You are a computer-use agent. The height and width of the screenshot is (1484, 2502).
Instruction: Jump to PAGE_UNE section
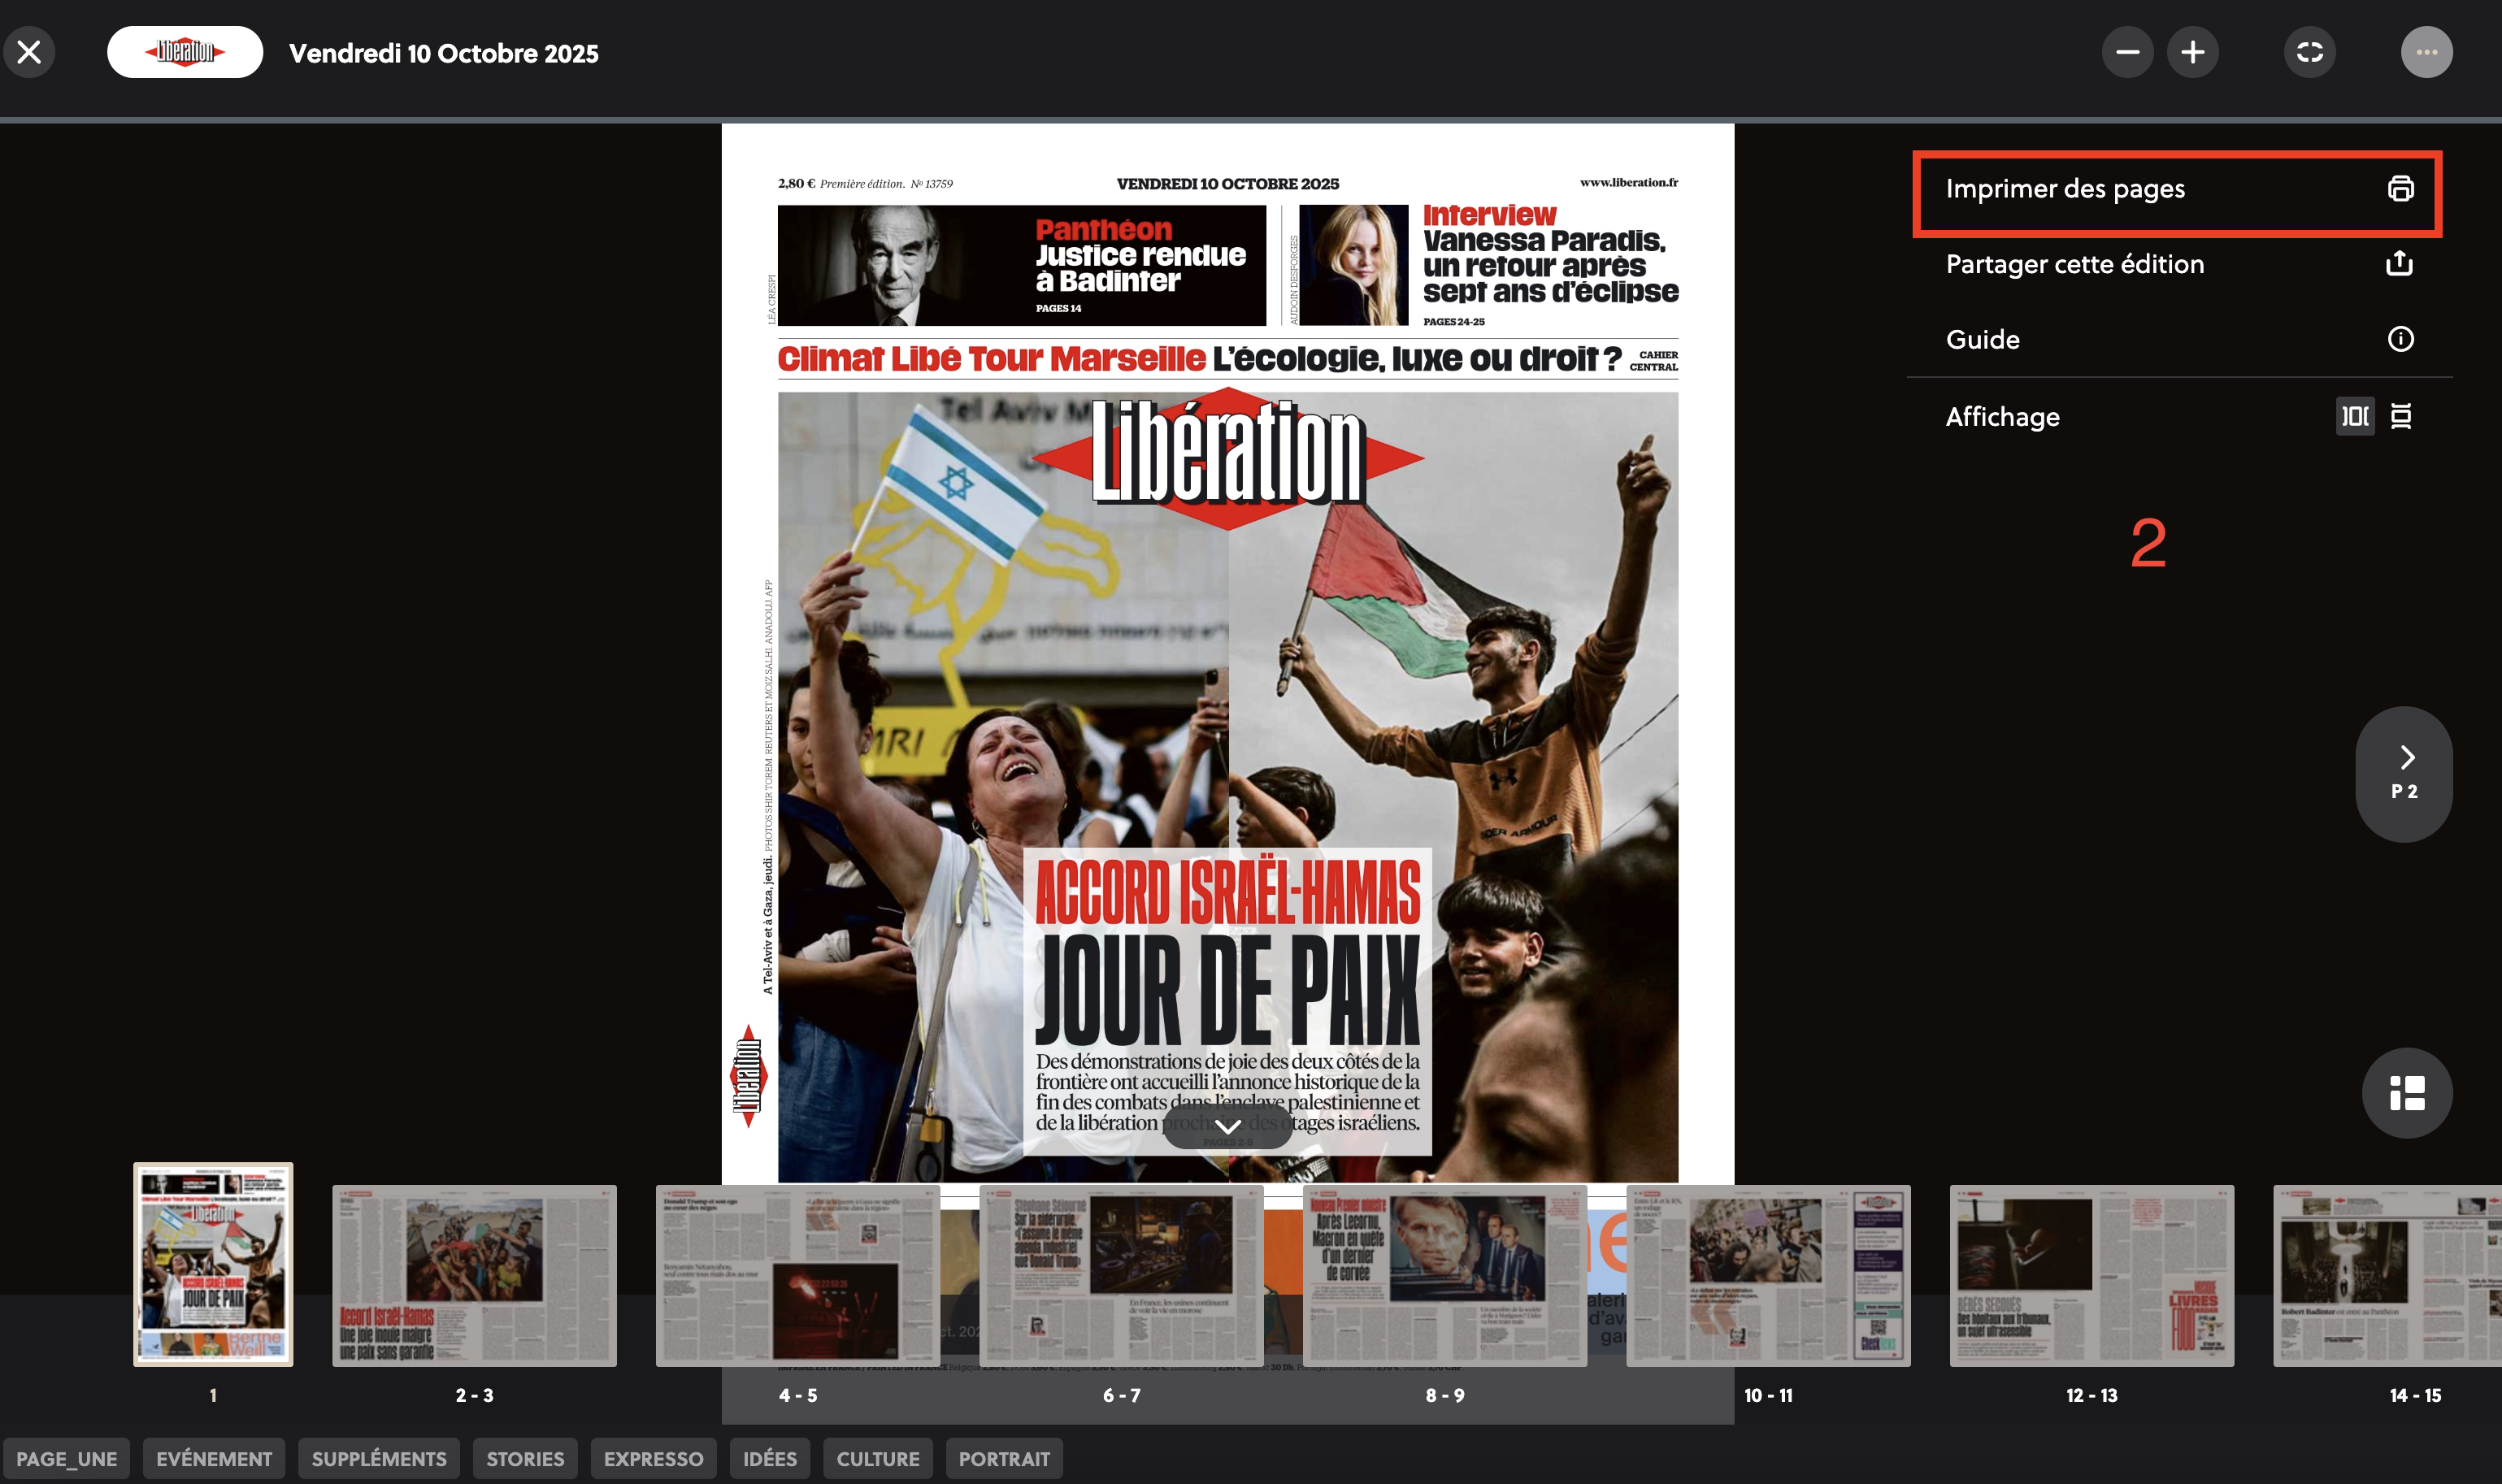66,1458
